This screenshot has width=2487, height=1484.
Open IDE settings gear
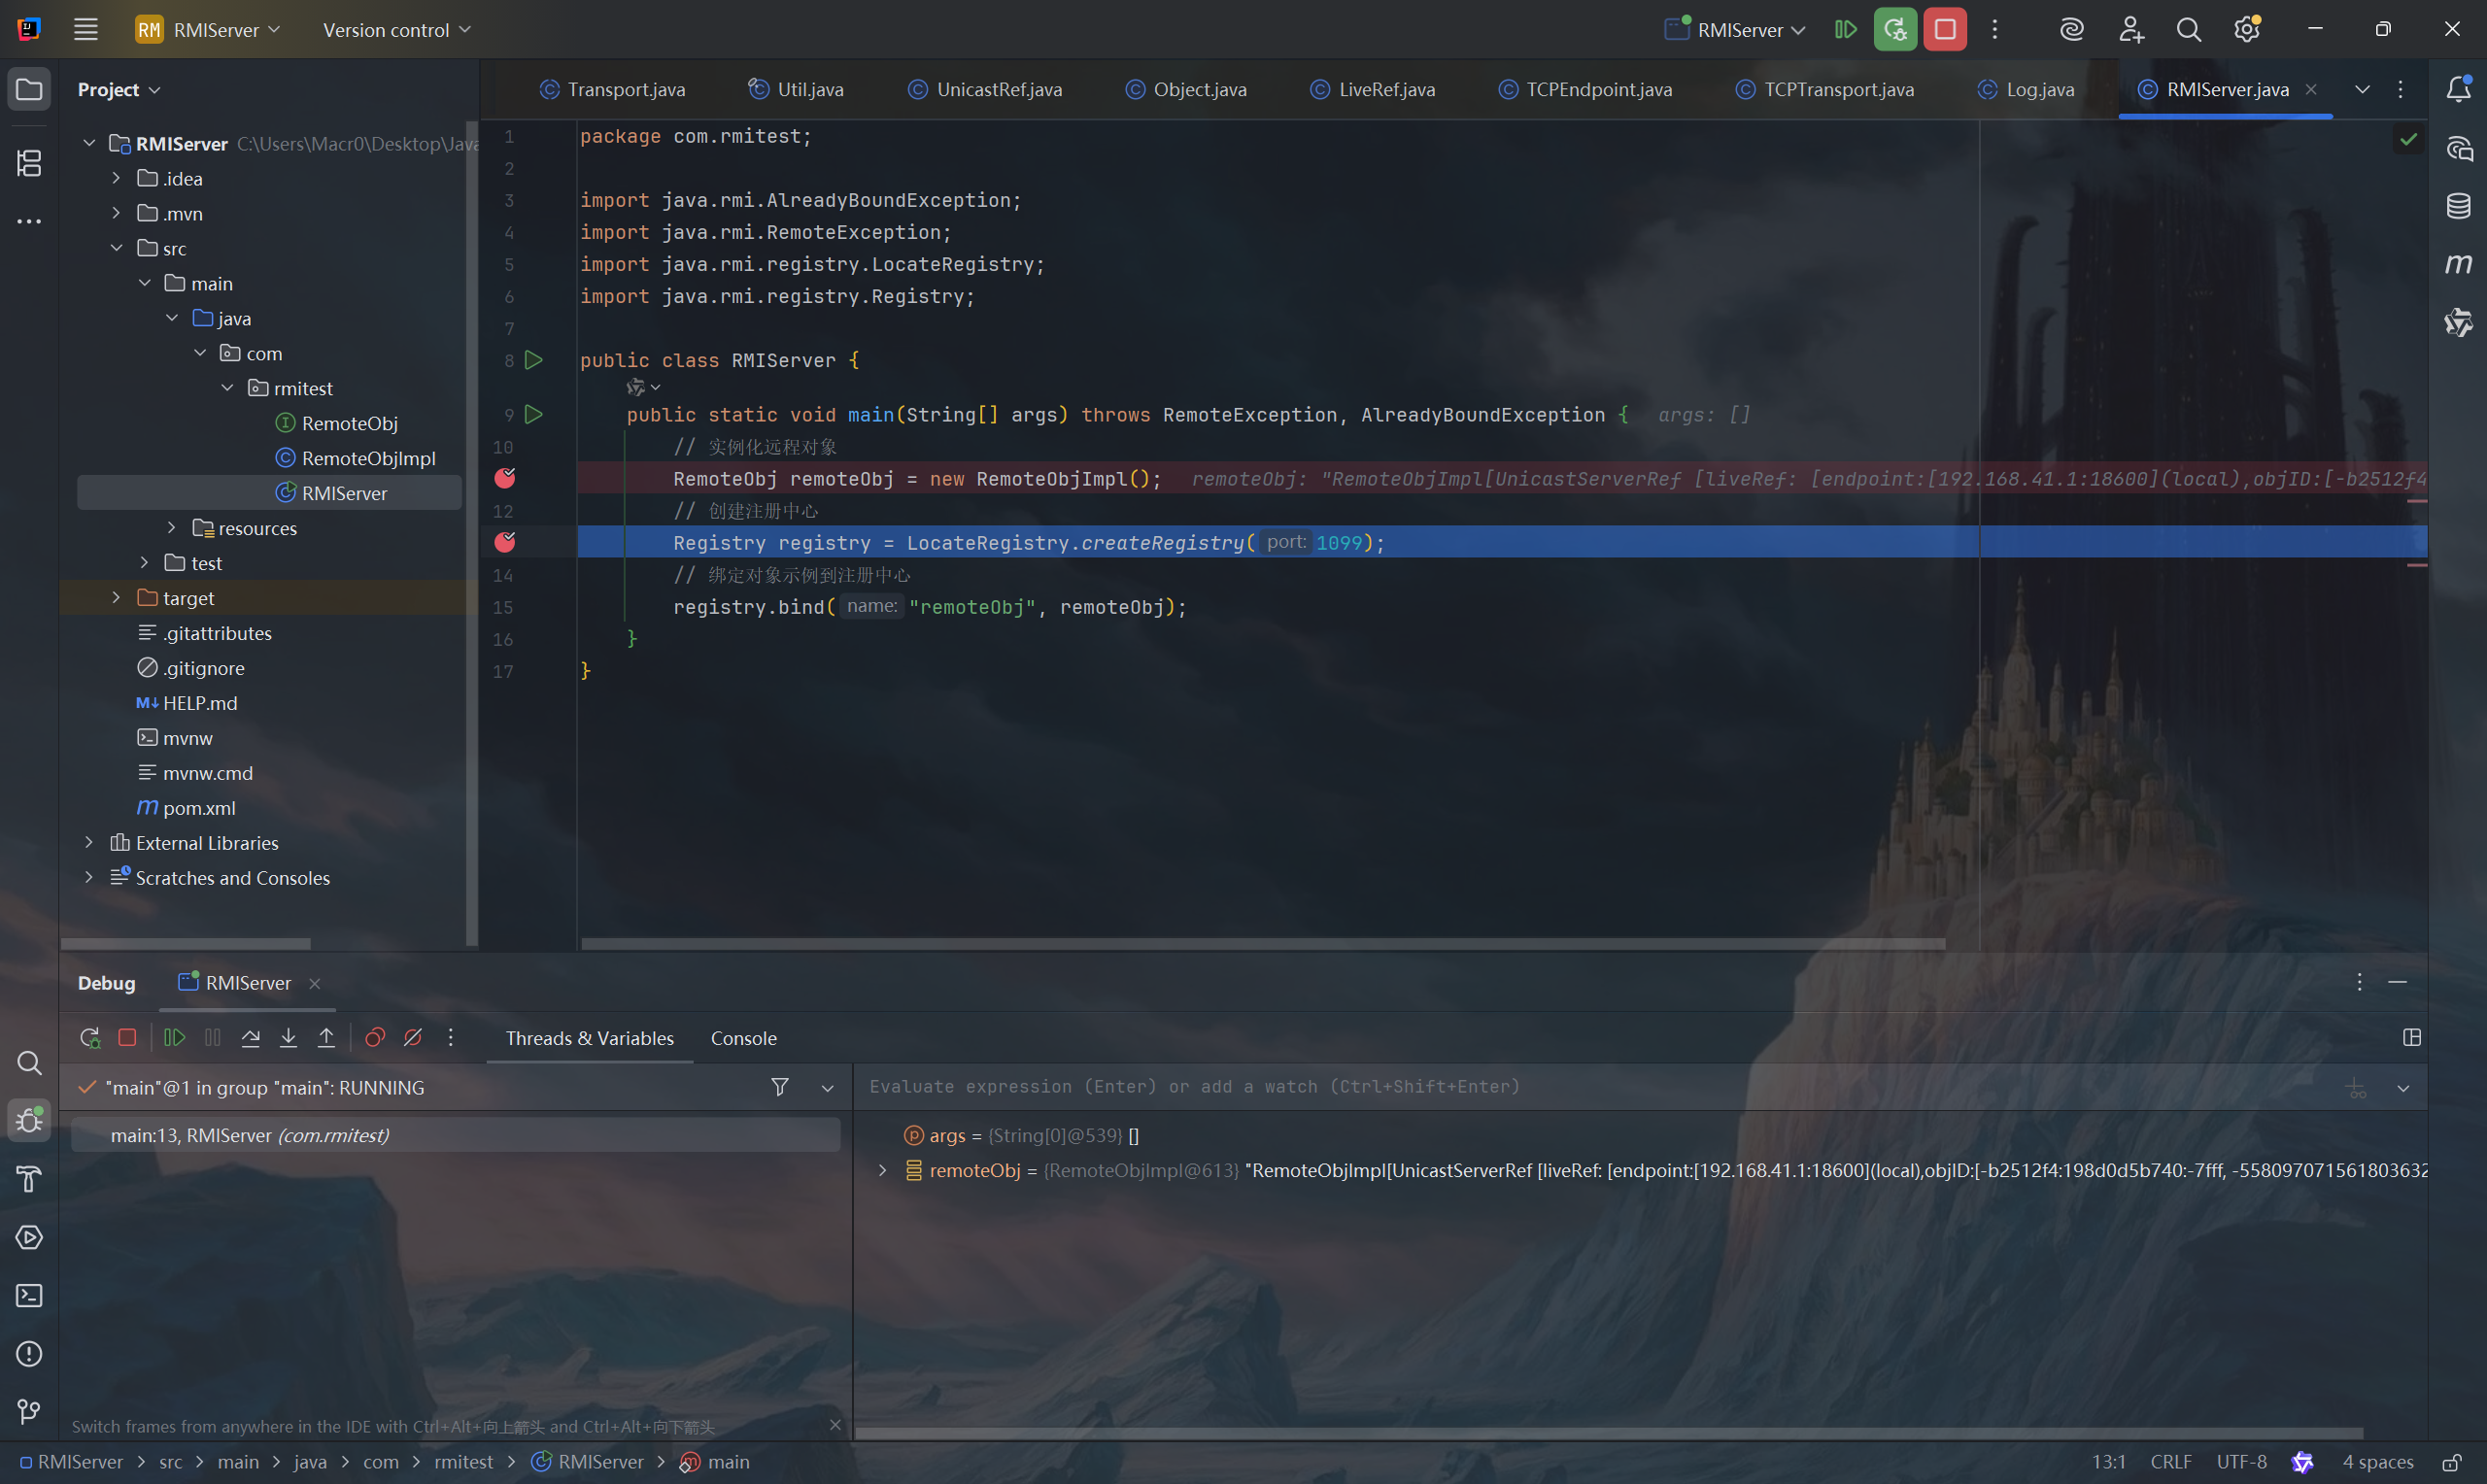tap(2247, 29)
